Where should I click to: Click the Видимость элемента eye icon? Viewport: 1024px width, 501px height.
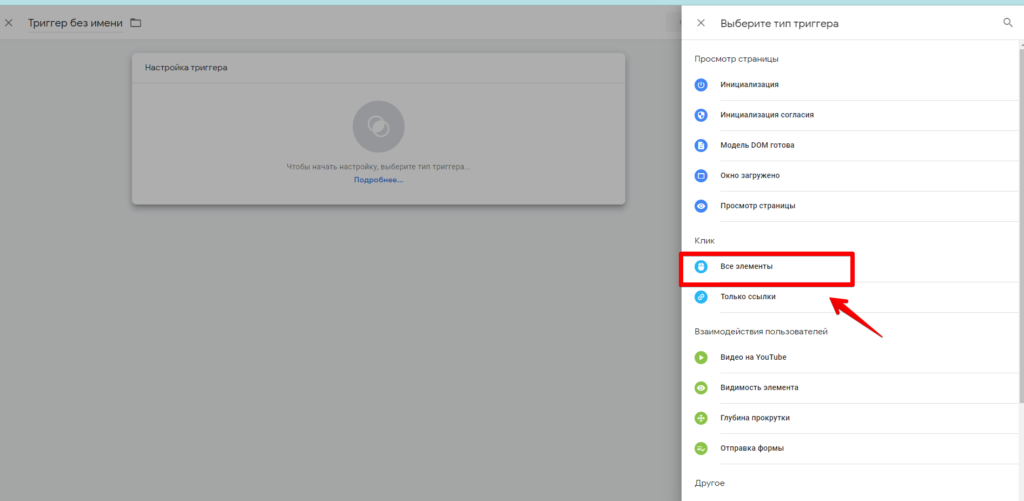coord(701,387)
